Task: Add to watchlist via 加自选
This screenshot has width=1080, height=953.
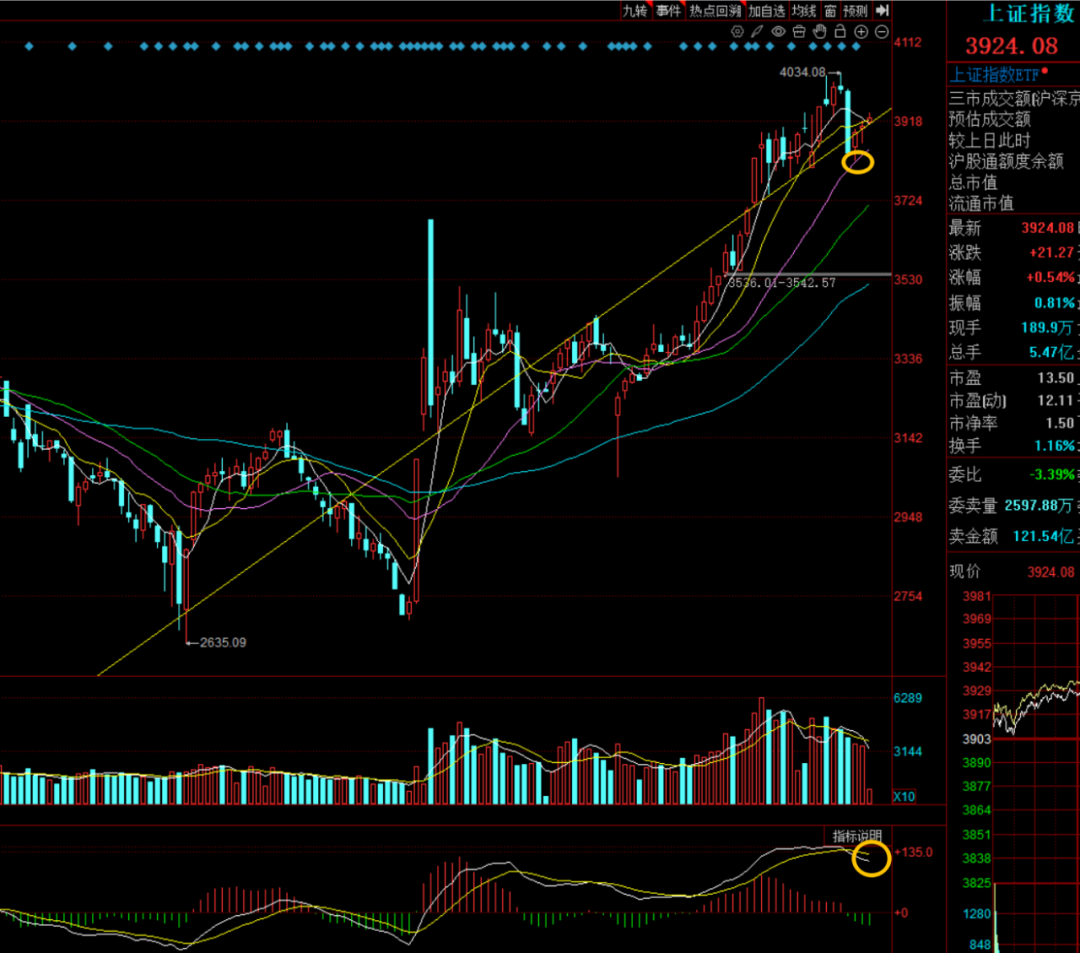Action: pyautogui.click(x=767, y=10)
